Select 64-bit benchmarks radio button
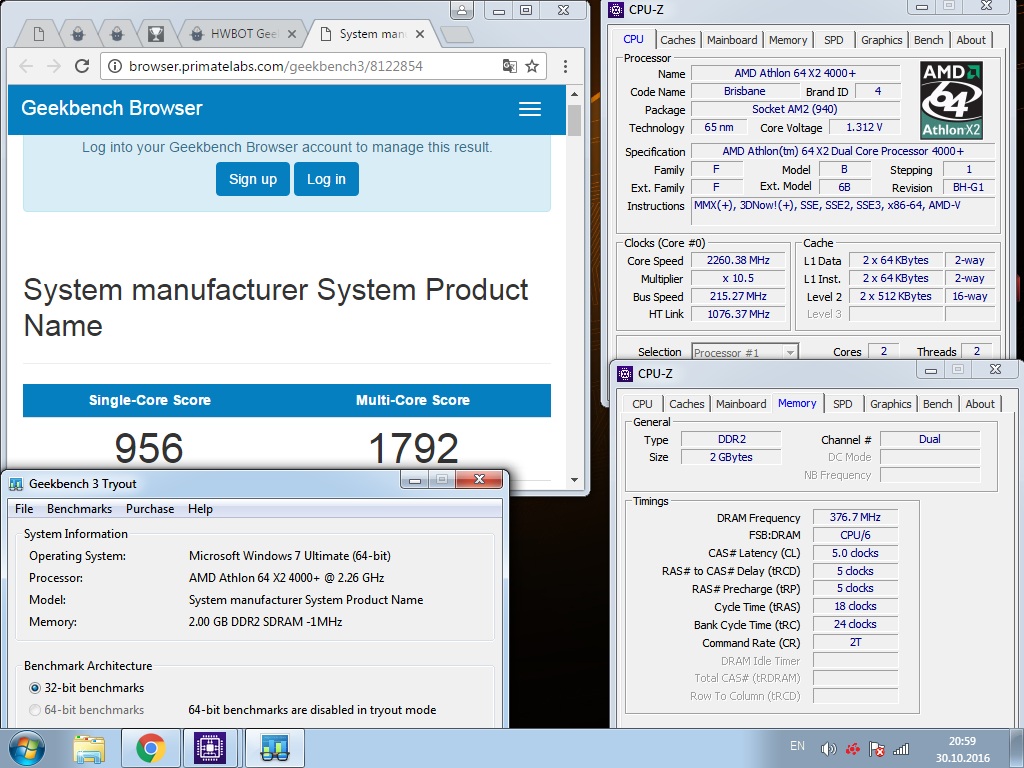The width and height of the screenshot is (1024, 768). (35, 710)
